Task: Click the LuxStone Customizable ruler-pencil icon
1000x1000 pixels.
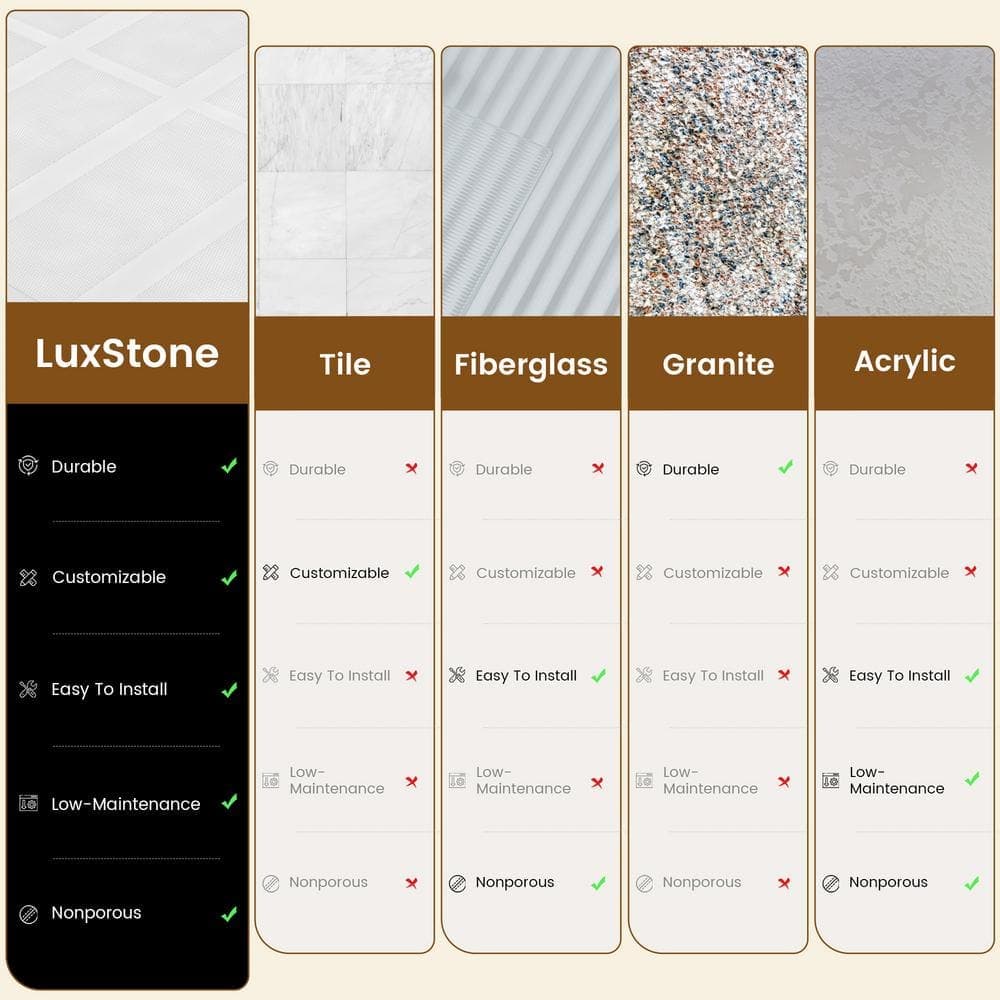Action: pyautogui.click(x=28, y=577)
